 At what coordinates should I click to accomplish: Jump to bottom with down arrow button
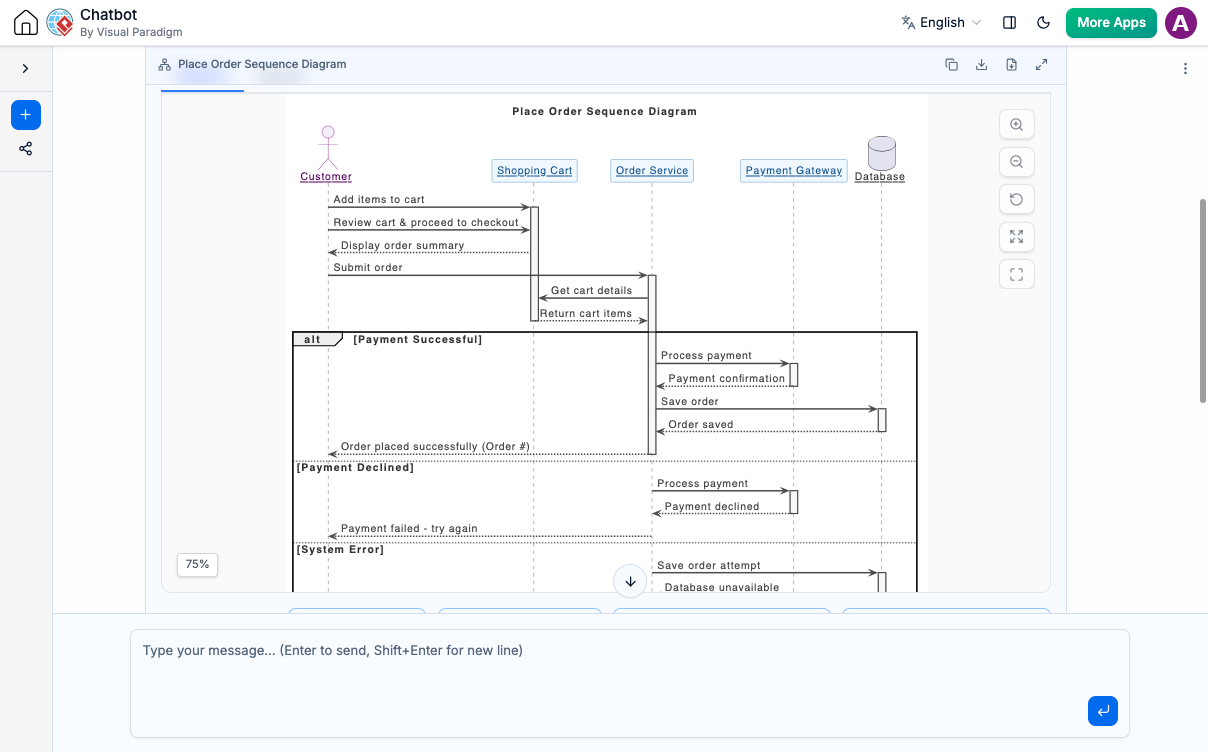point(630,581)
